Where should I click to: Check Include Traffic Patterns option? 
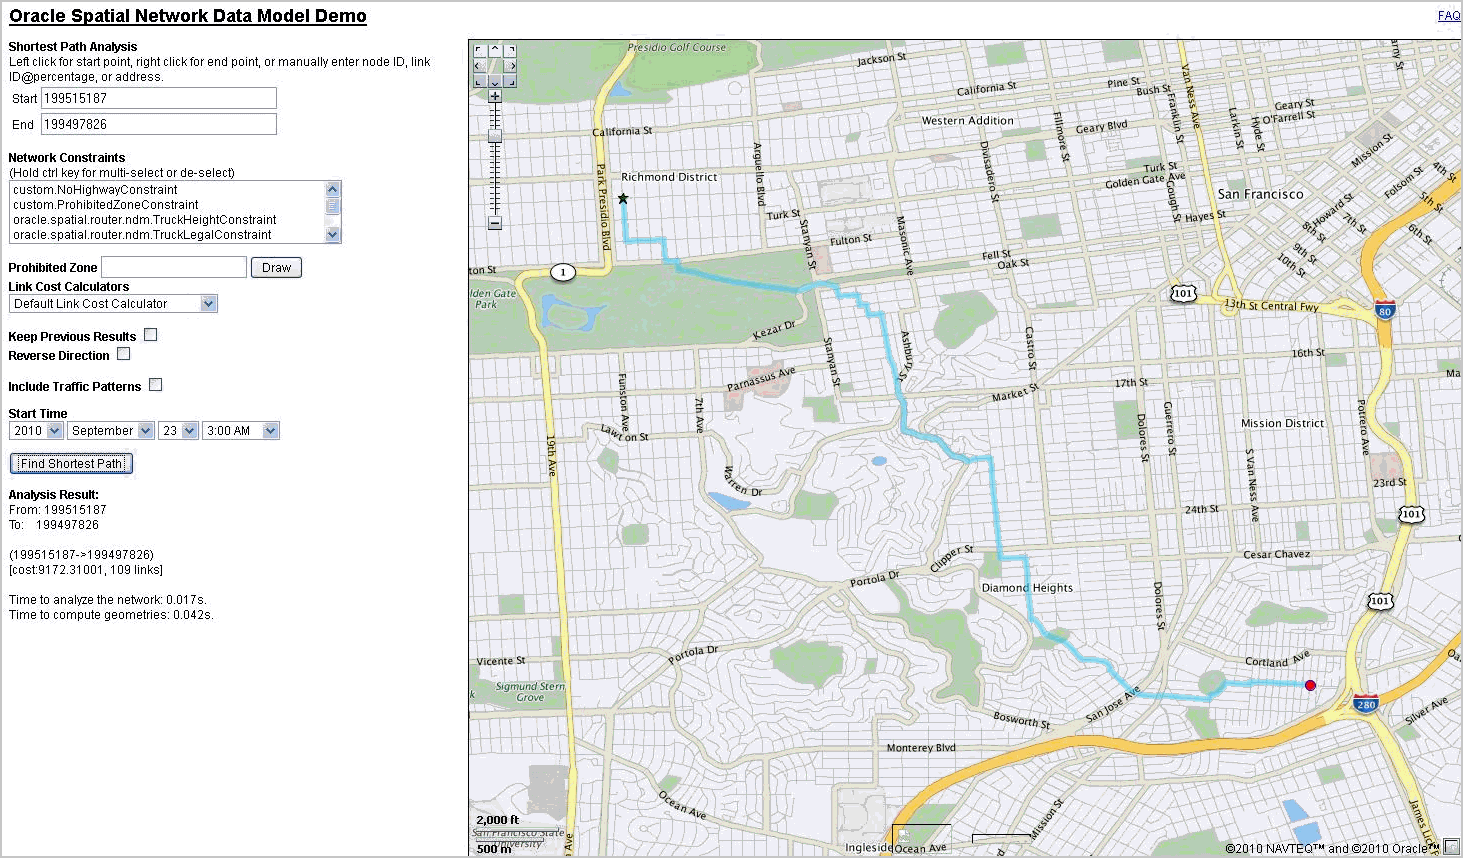pyautogui.click(x=155, y=385)
